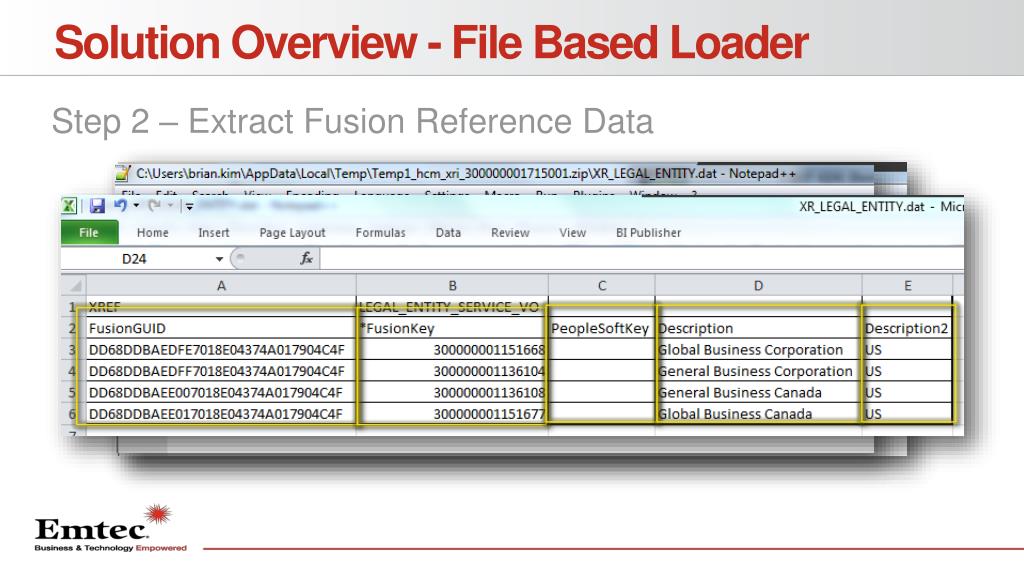
Task: Click the Notepad++ icon in its title bar
Action: pyautogui.click(x=123, y=173)
